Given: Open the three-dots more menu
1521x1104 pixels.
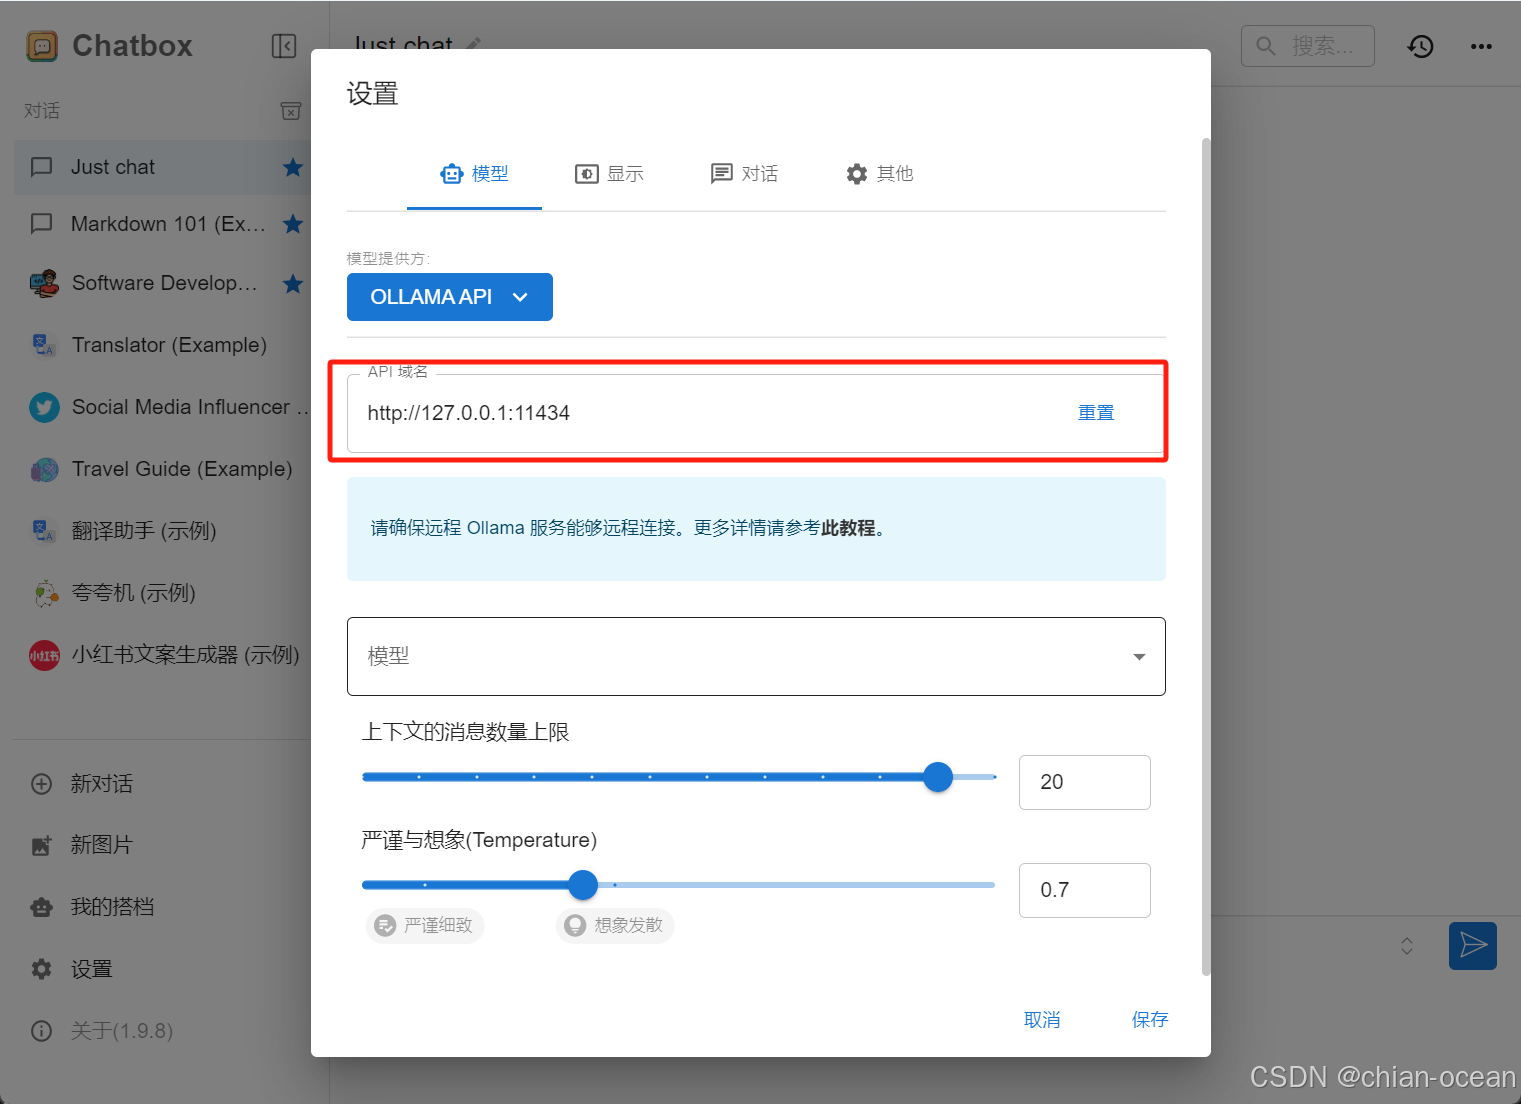Looking at the screenshot, I should [x=1481, y=46].
